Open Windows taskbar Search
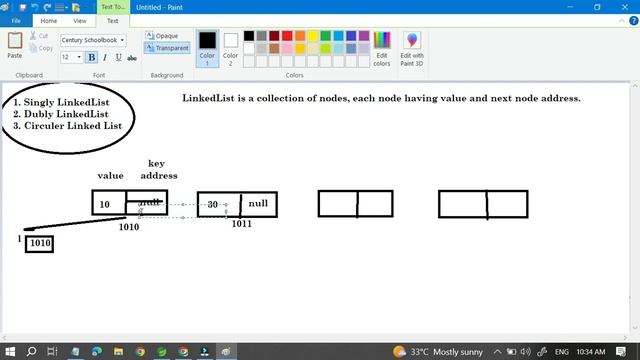This screenshot has height=360, width=640. pos(31,351)
